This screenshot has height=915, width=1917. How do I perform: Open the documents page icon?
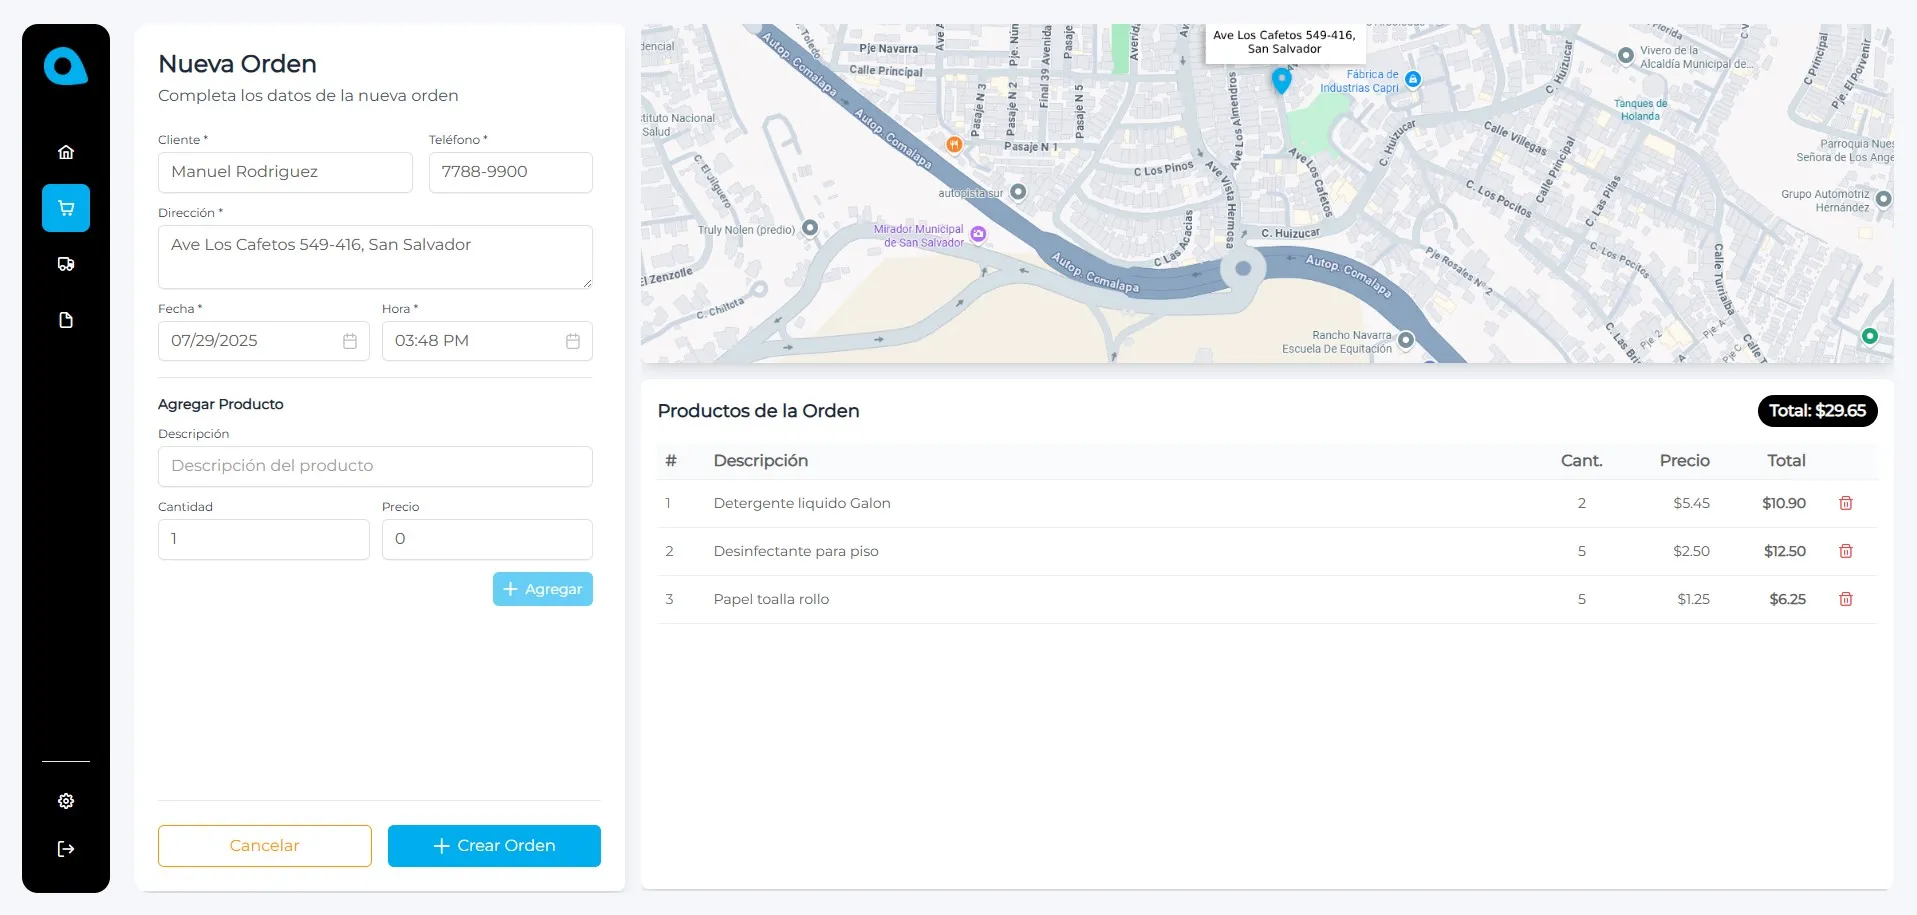66,320
